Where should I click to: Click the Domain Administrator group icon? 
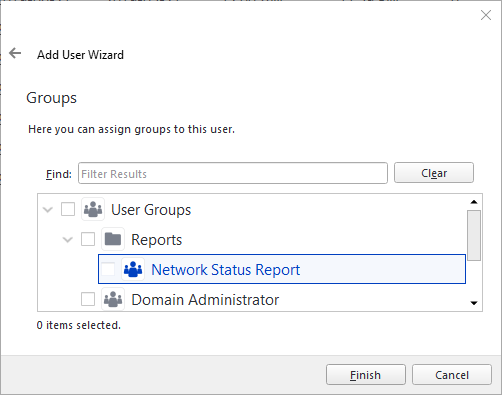pos(113,299)
